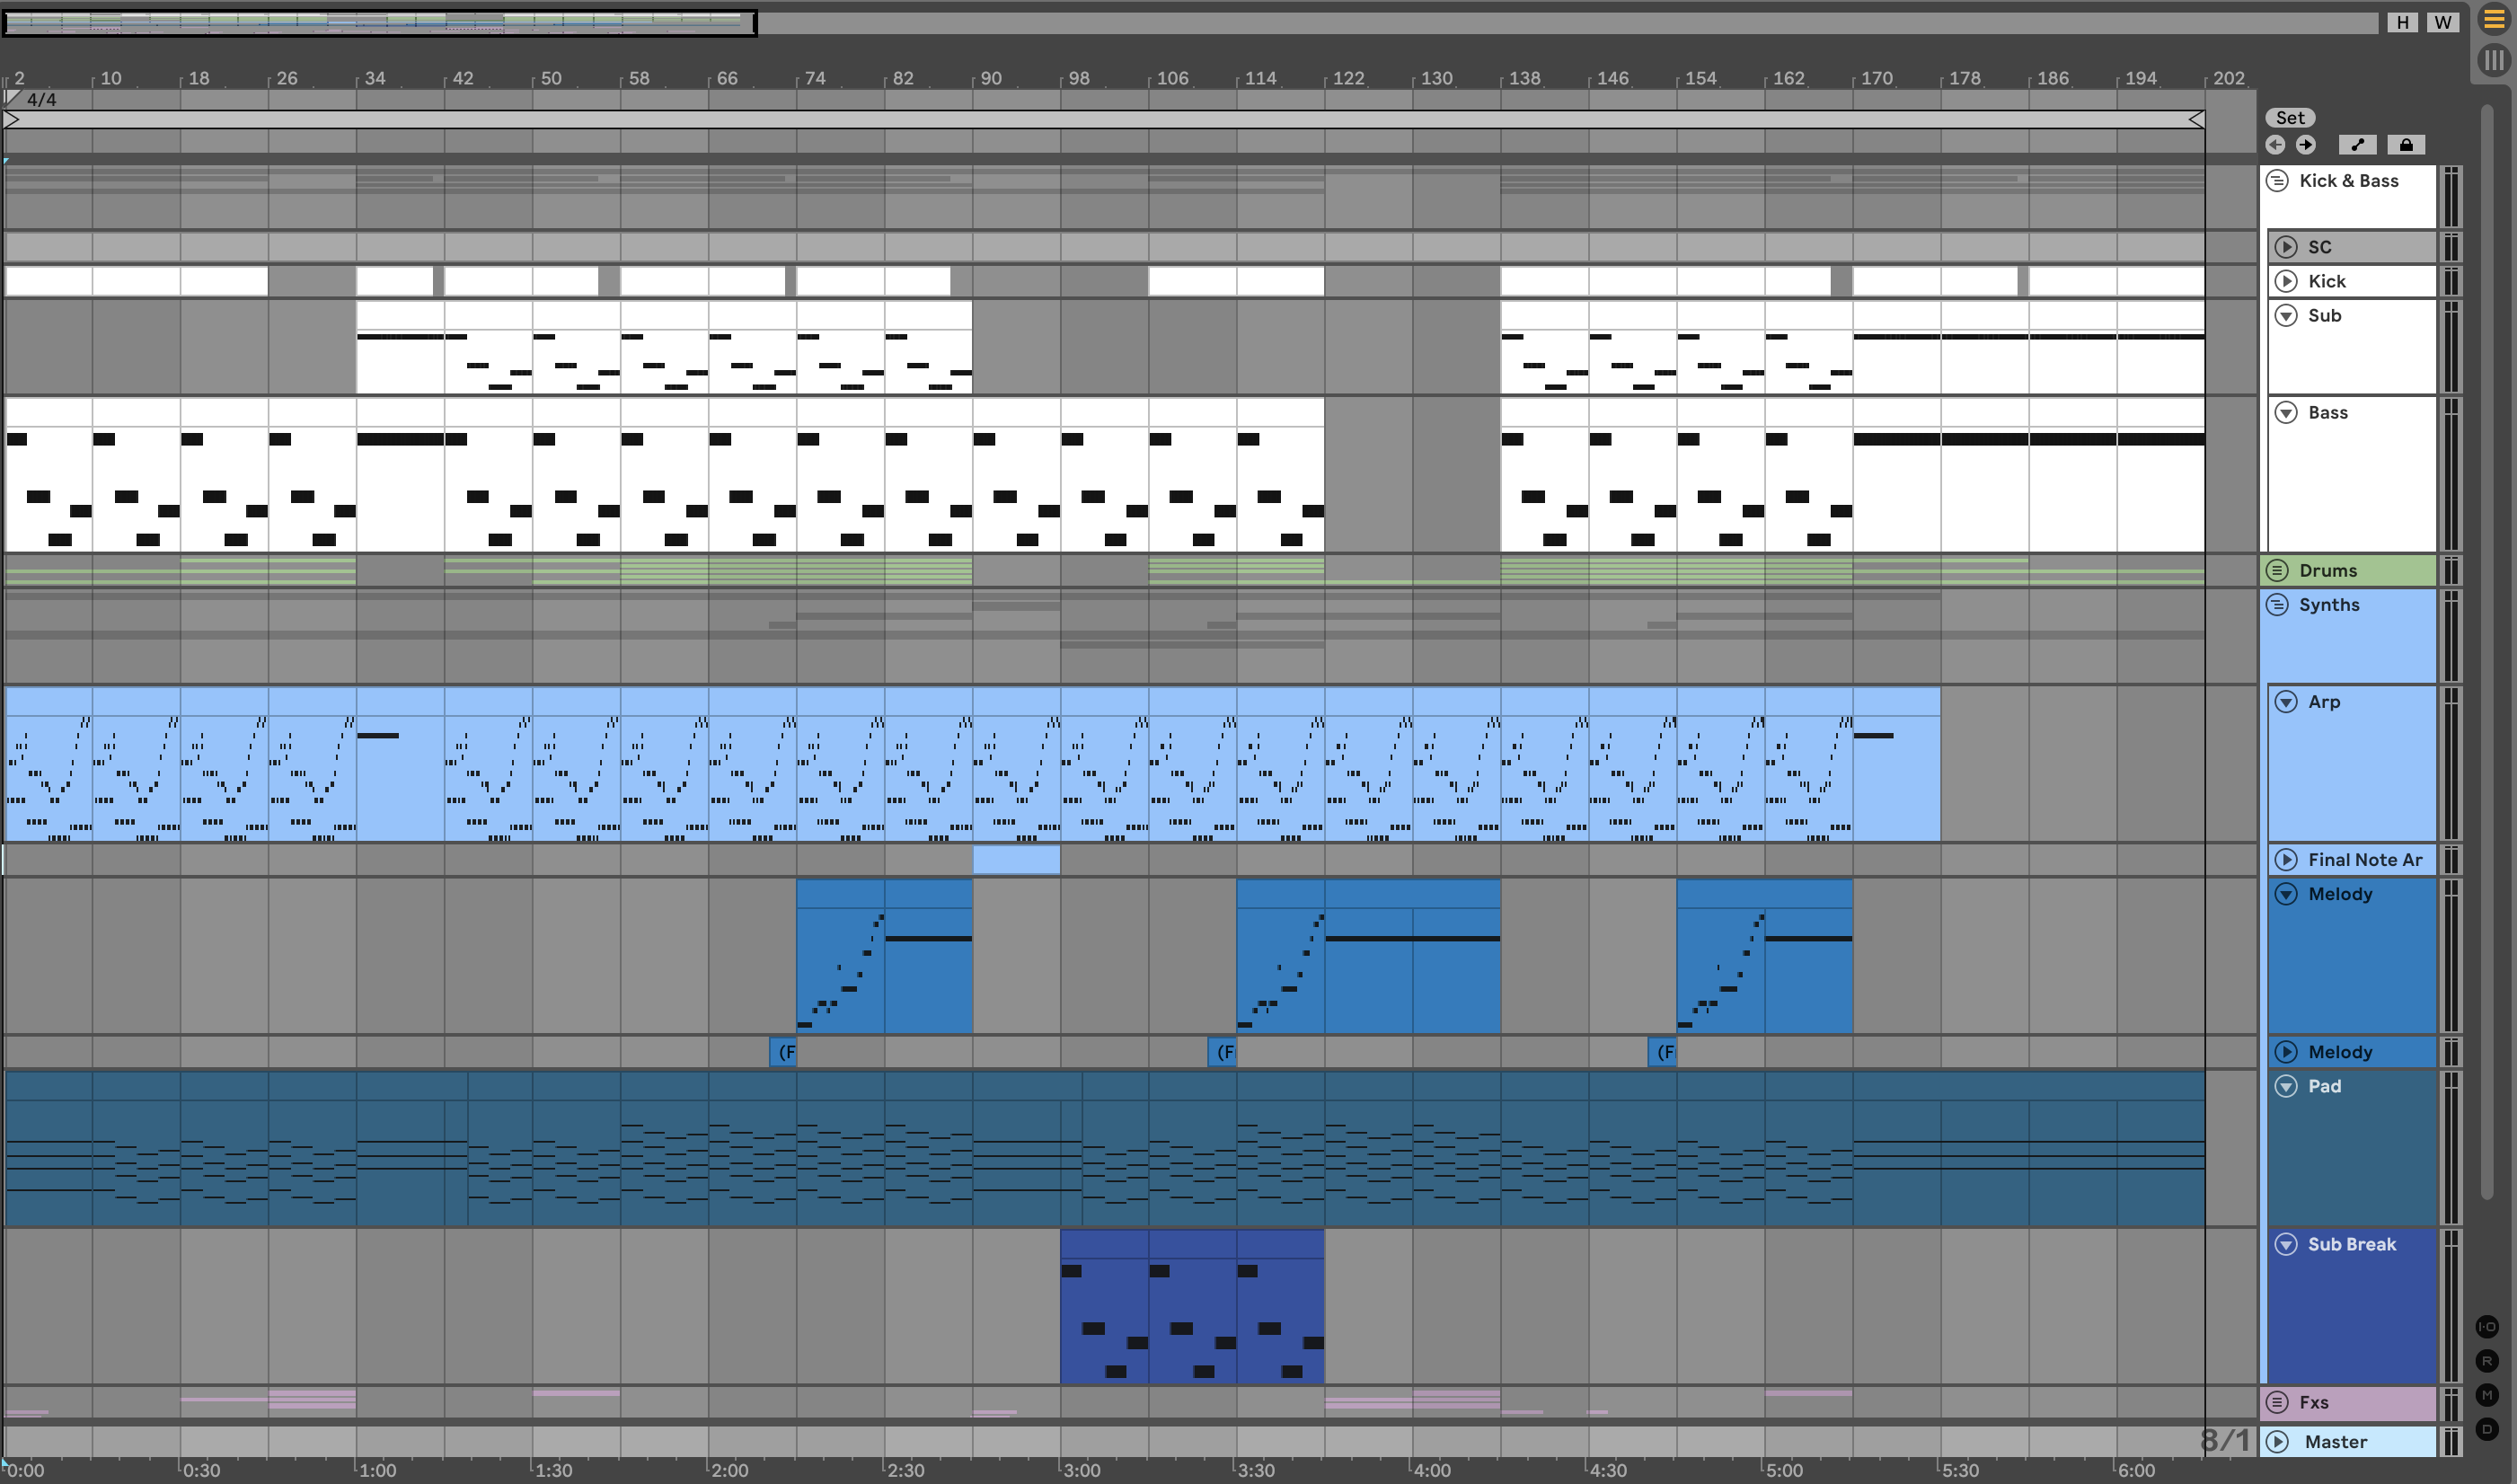Click the automation mode button
The height and width of the screenshot is (1484, 2517).
2357,145
